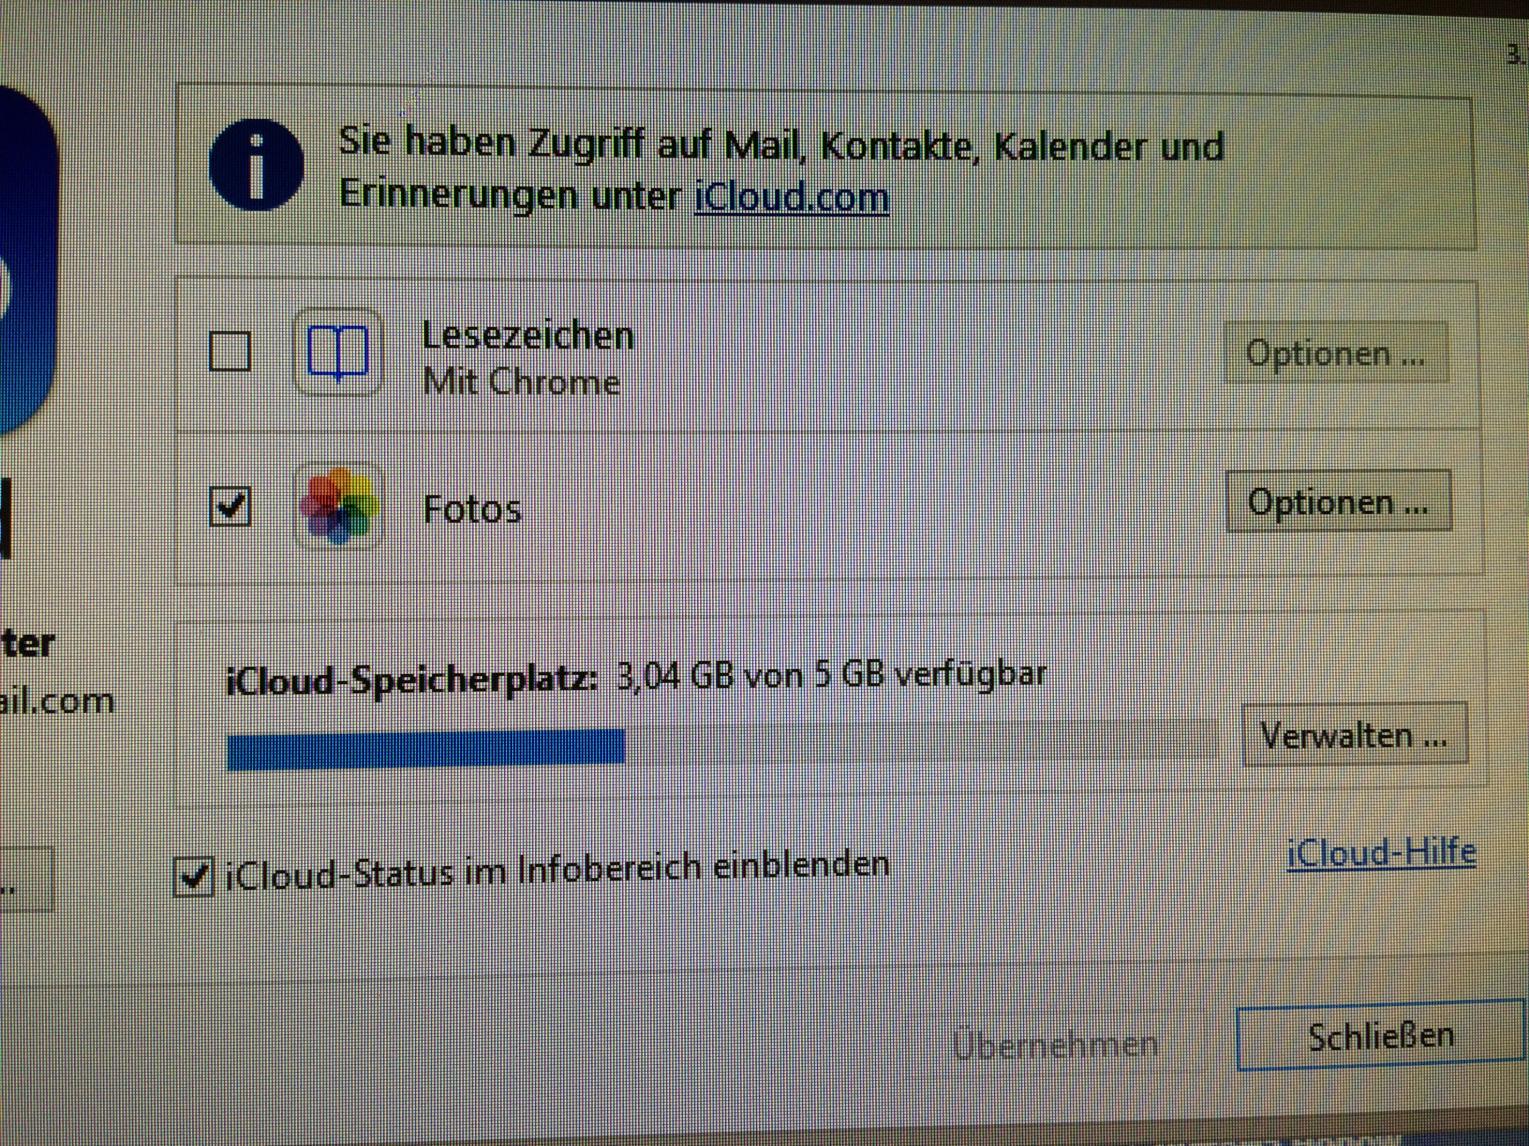Open the iCloud-Hilfe link
The width and height of the screenshot is (1529, 1146).
click(1381, 853)
